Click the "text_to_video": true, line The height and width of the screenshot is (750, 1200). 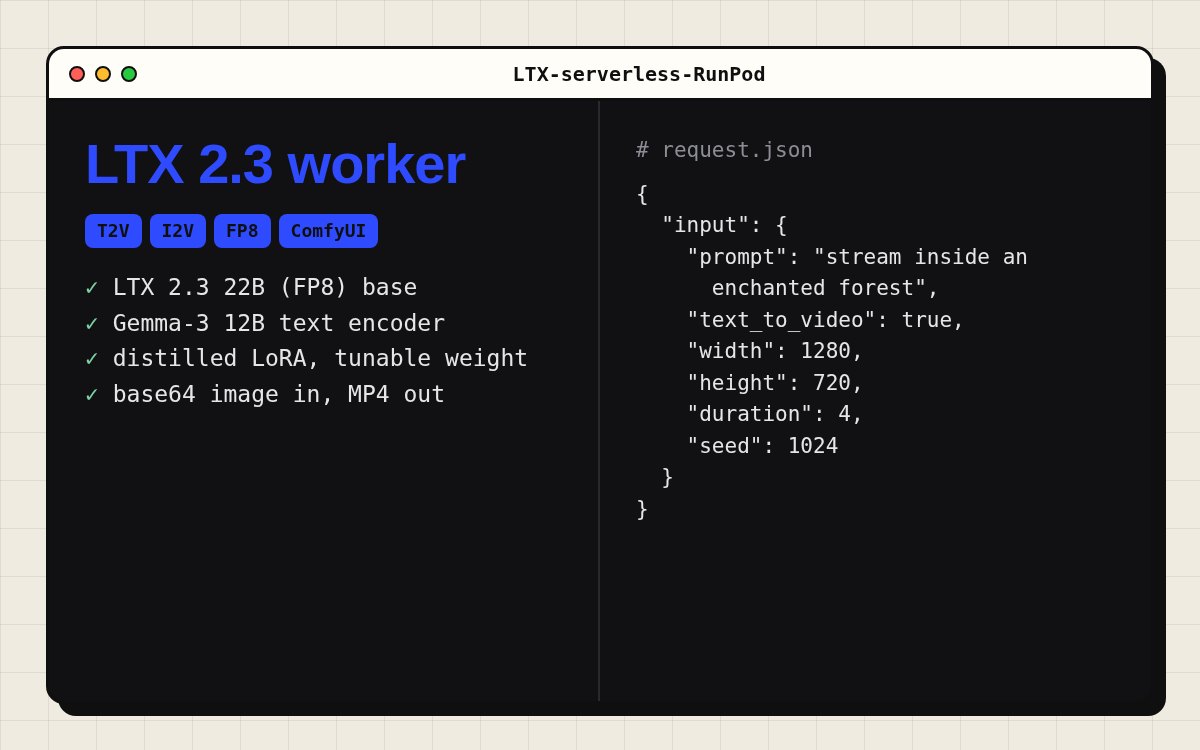click(x=825, y=320)
